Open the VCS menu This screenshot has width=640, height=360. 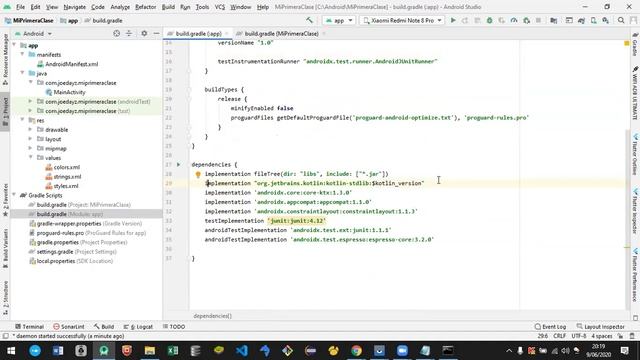(220, 7)
